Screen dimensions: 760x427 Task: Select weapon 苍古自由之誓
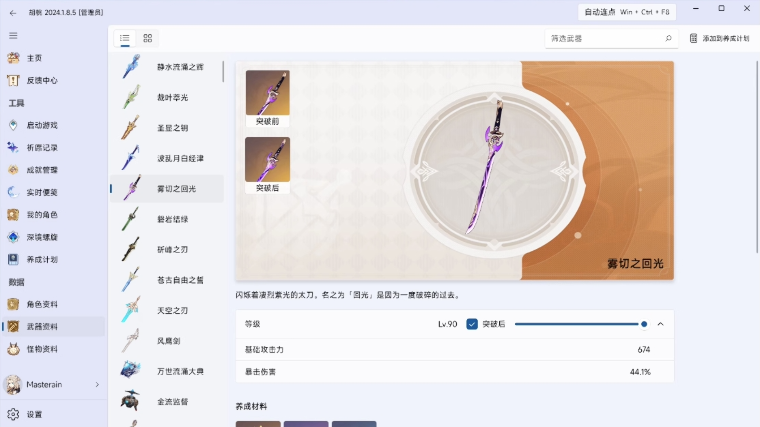(167, 280)
